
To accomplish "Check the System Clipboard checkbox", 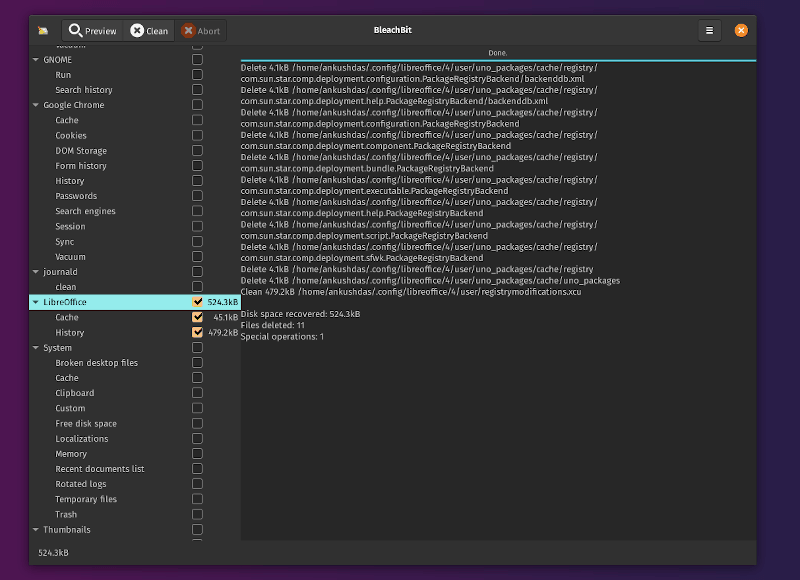I will 197,393.
